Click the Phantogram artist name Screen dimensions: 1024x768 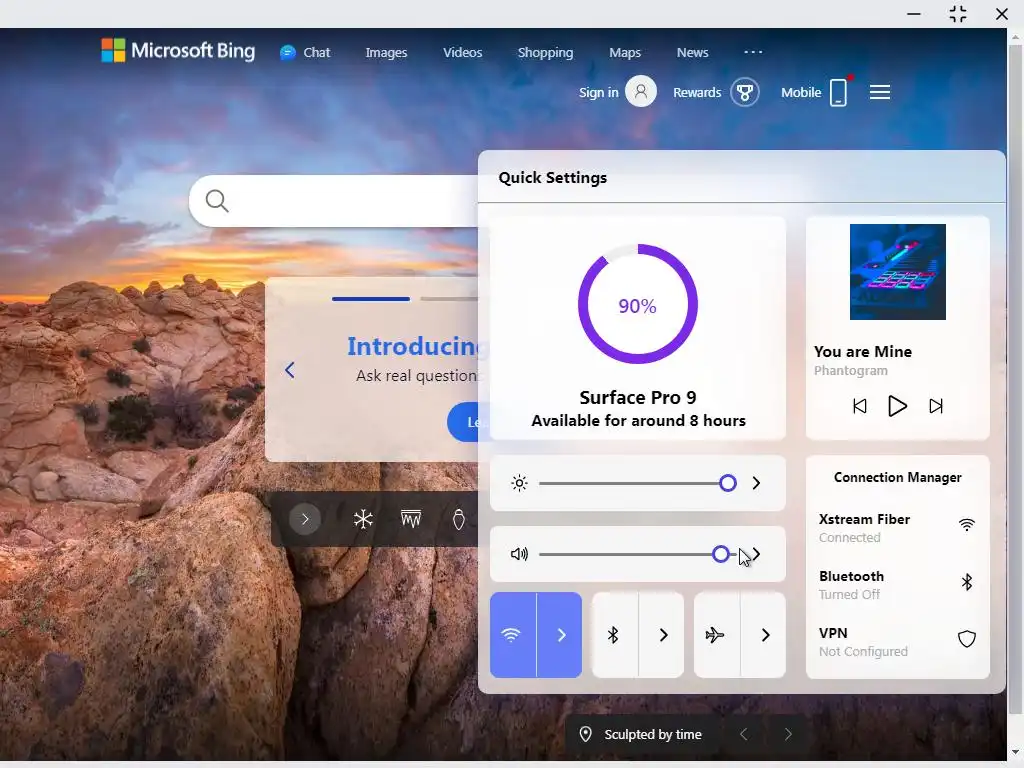click(x=850, y=370)
